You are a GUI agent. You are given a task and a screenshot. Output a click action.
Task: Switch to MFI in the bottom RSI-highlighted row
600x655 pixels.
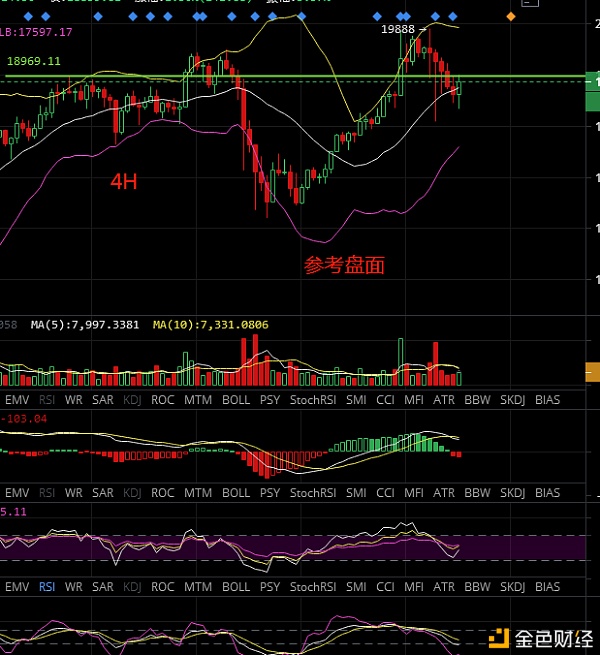point(414,587)
